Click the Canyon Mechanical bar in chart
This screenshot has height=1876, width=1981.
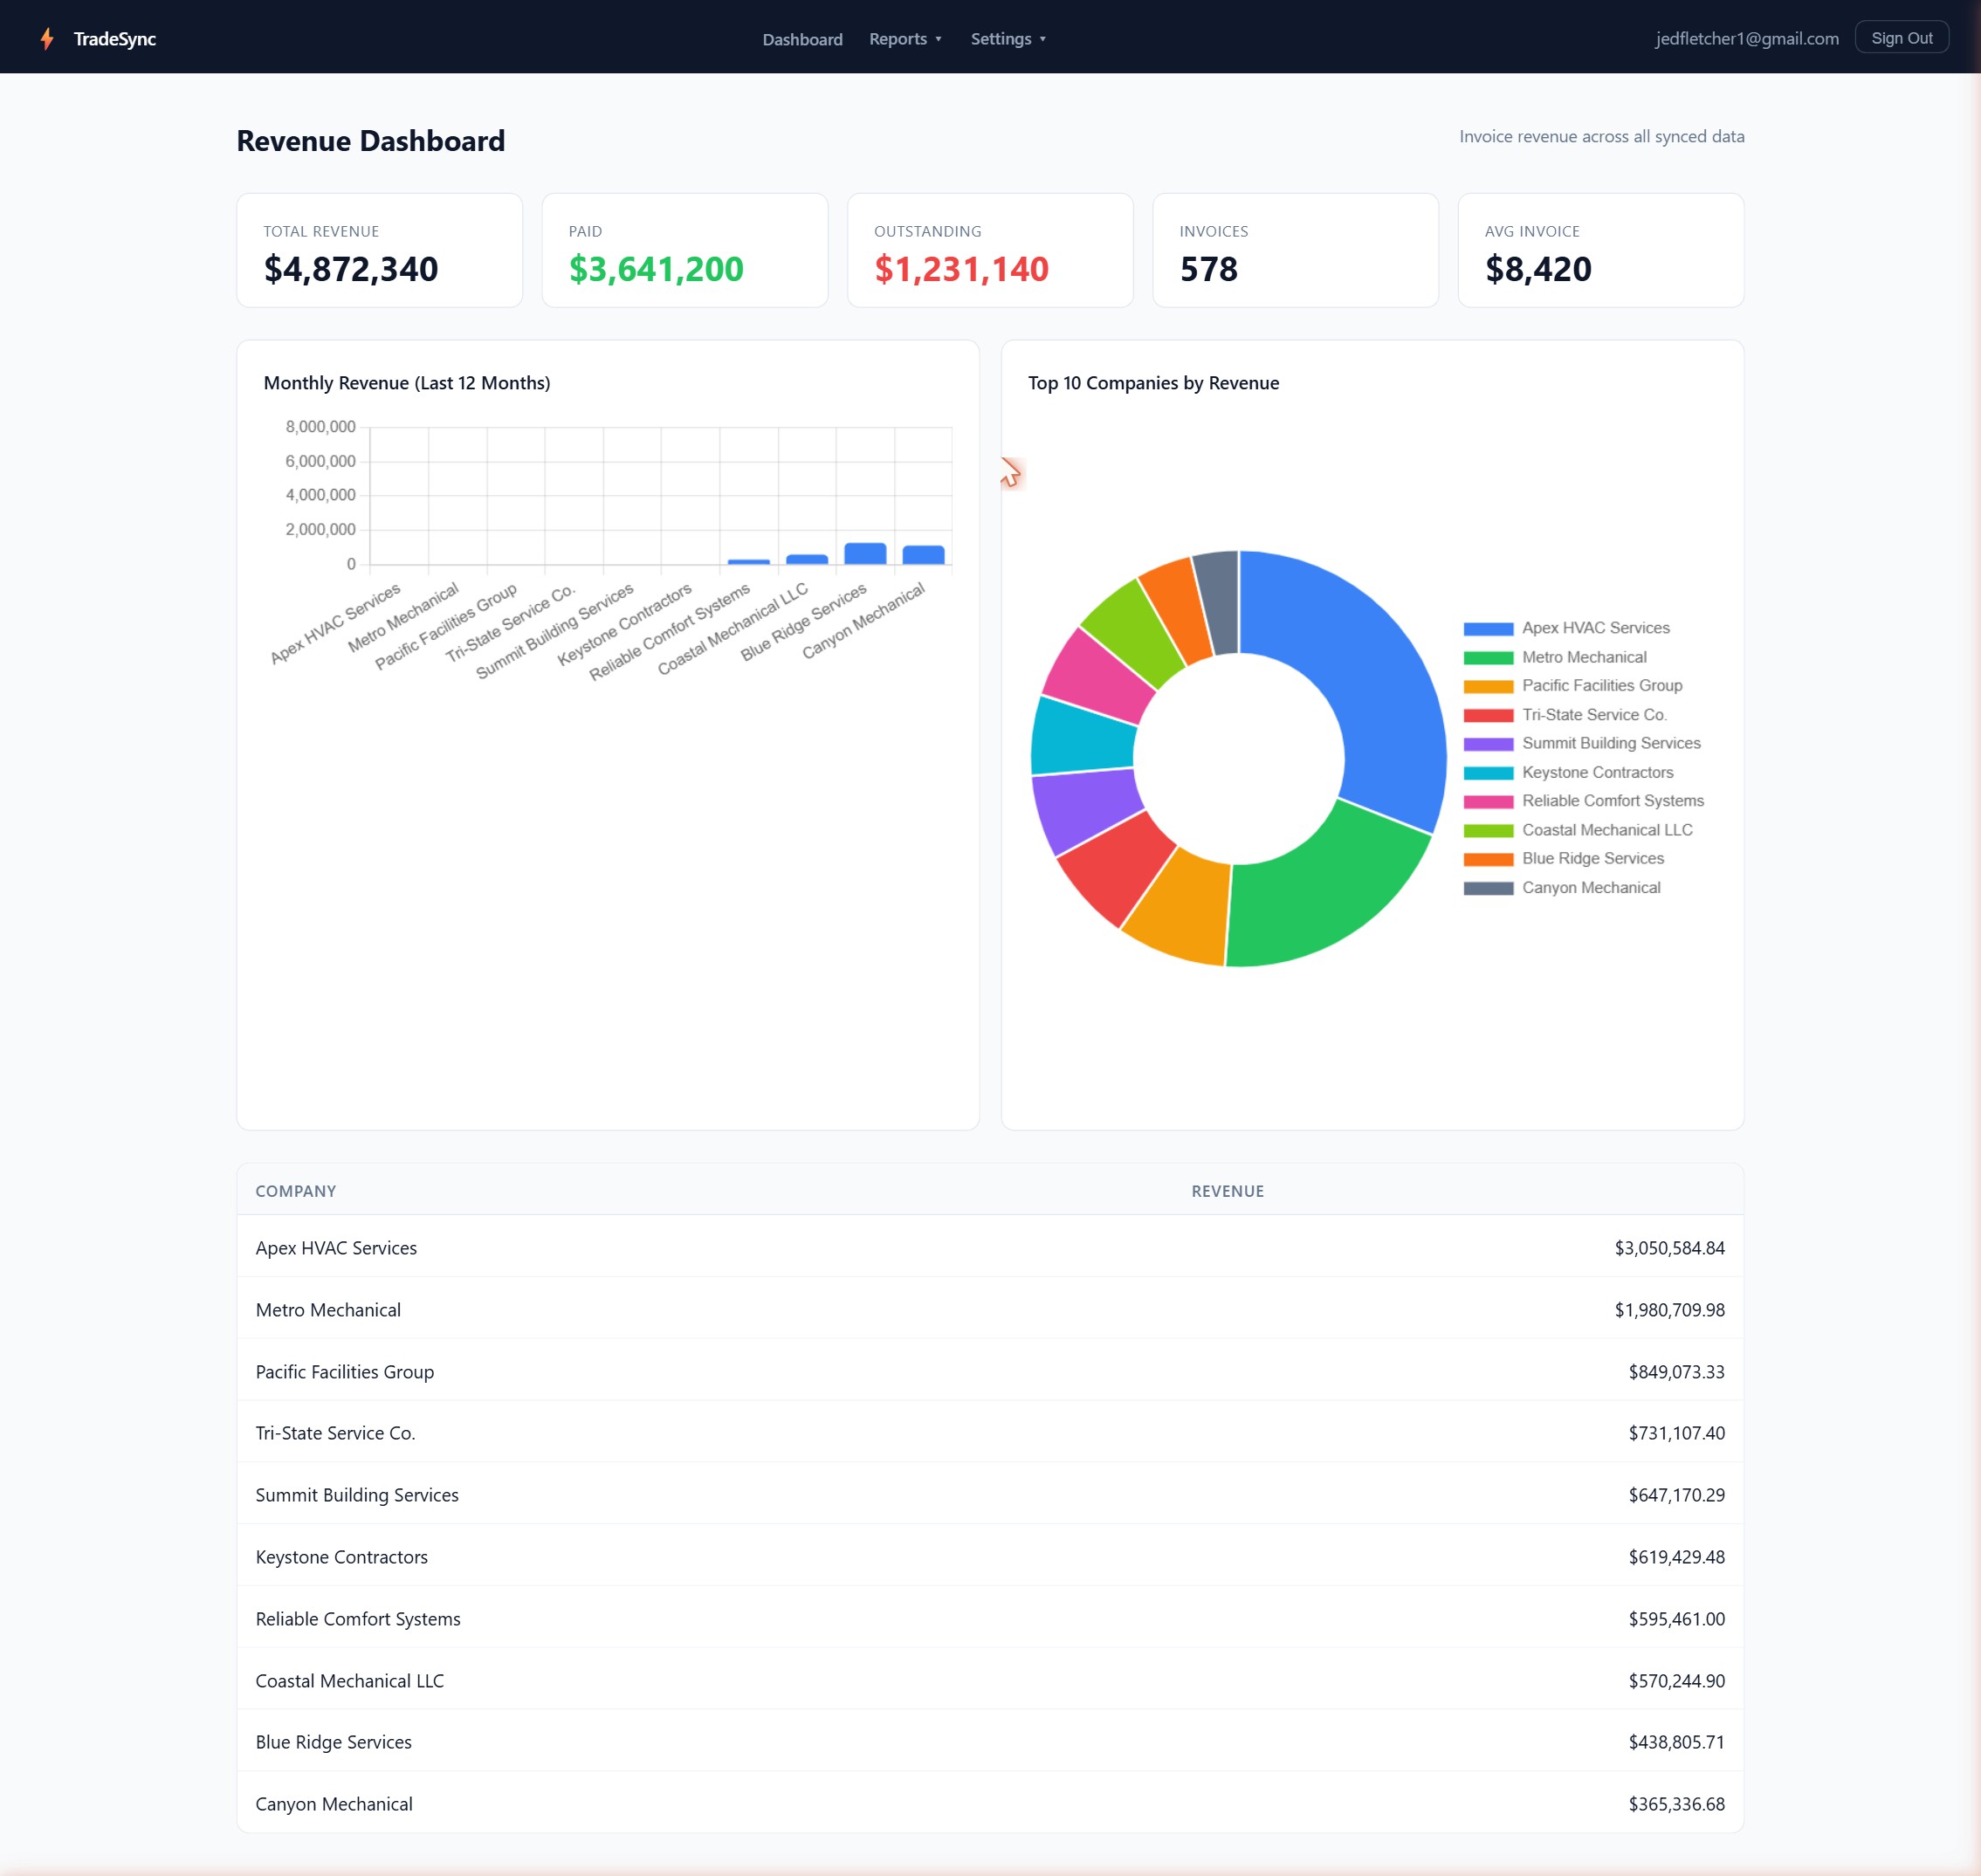click(x=923, y=555)
